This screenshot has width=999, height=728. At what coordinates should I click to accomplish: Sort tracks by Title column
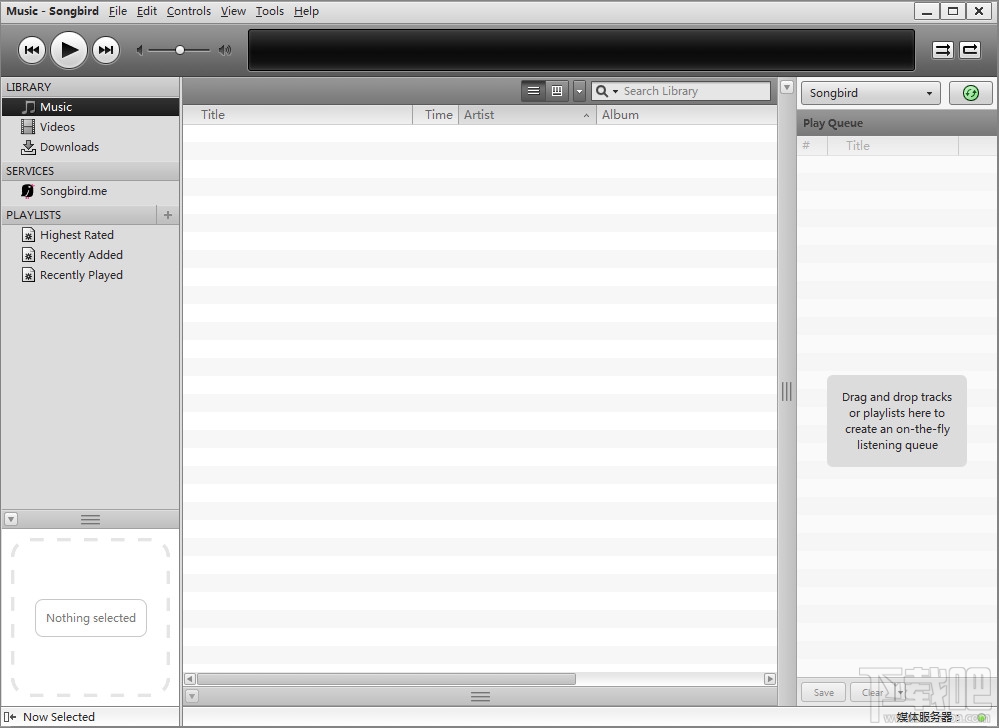pyautogui.click(x=298, y=115)
